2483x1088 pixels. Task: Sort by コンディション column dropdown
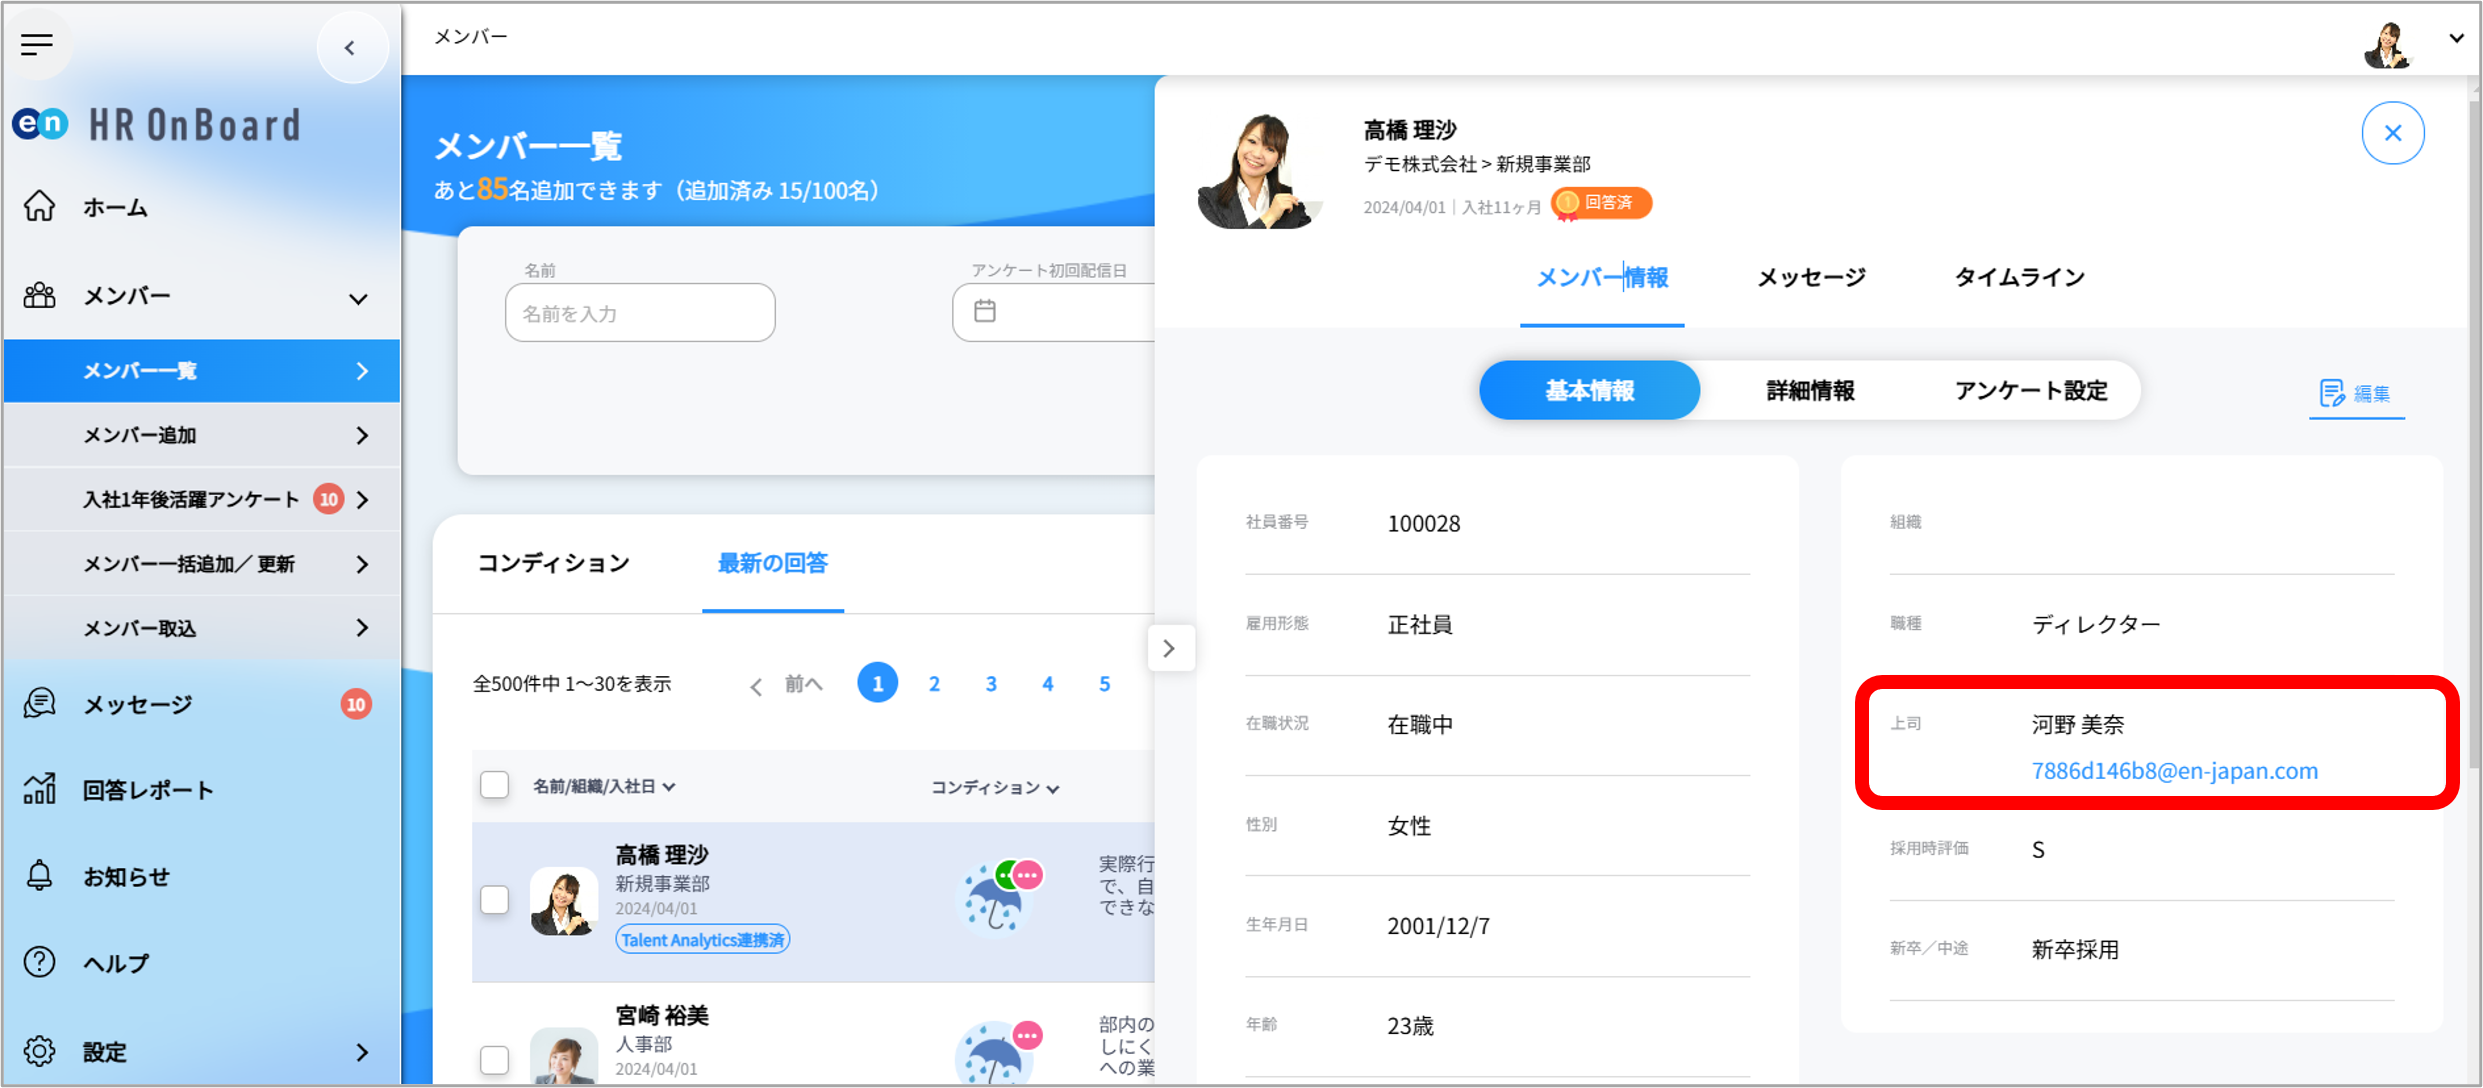pyautogui.click(x=996, y=788)
